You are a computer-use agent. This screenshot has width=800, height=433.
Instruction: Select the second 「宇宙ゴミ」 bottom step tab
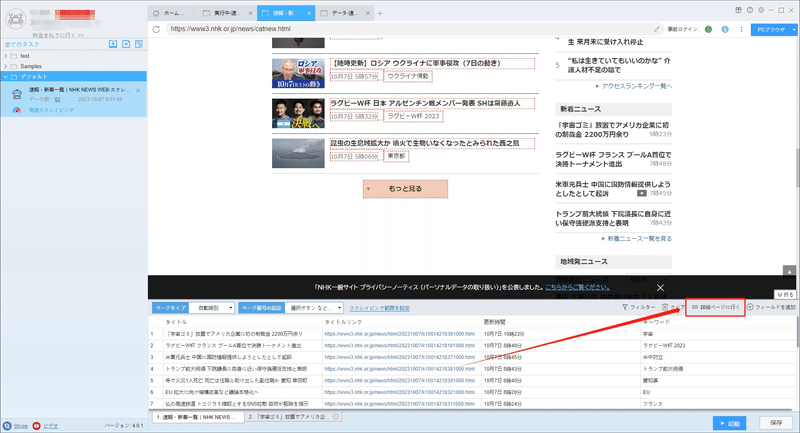293,417
